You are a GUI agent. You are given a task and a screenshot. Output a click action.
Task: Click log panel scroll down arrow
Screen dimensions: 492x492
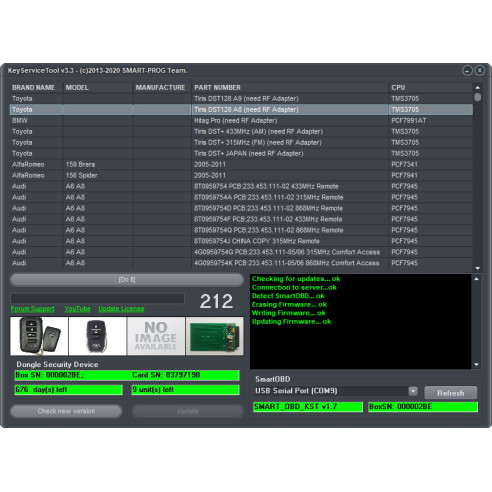coord(477,365)
